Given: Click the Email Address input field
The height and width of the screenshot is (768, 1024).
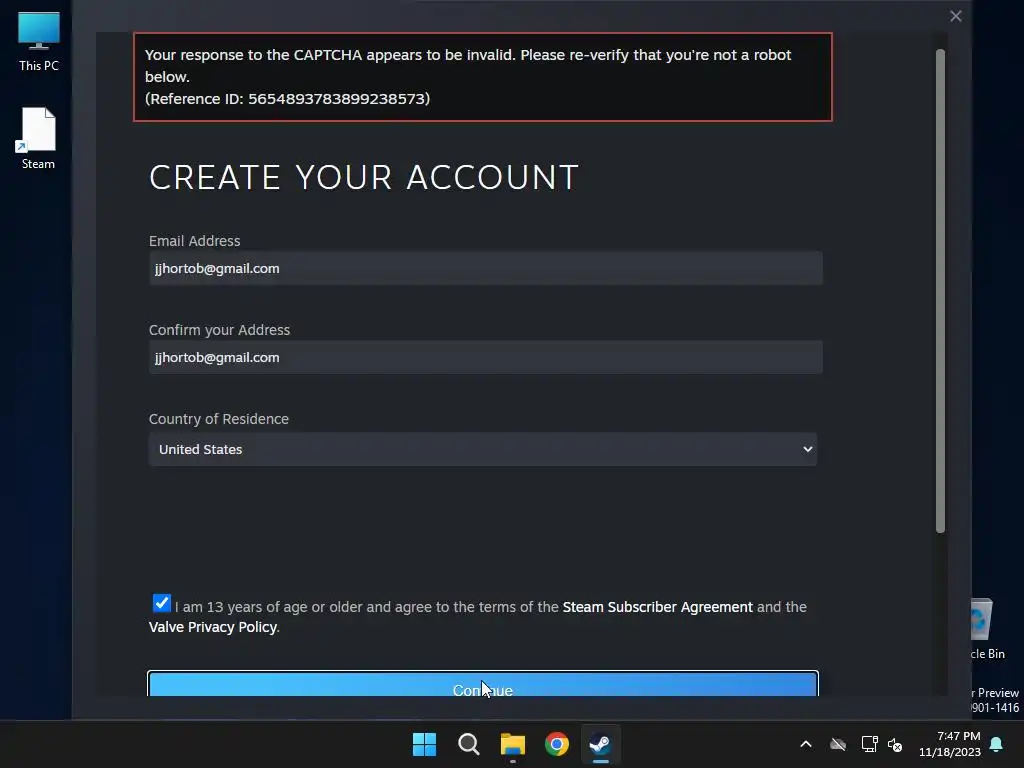Looking at the screenshot, I should click(485, 268).
